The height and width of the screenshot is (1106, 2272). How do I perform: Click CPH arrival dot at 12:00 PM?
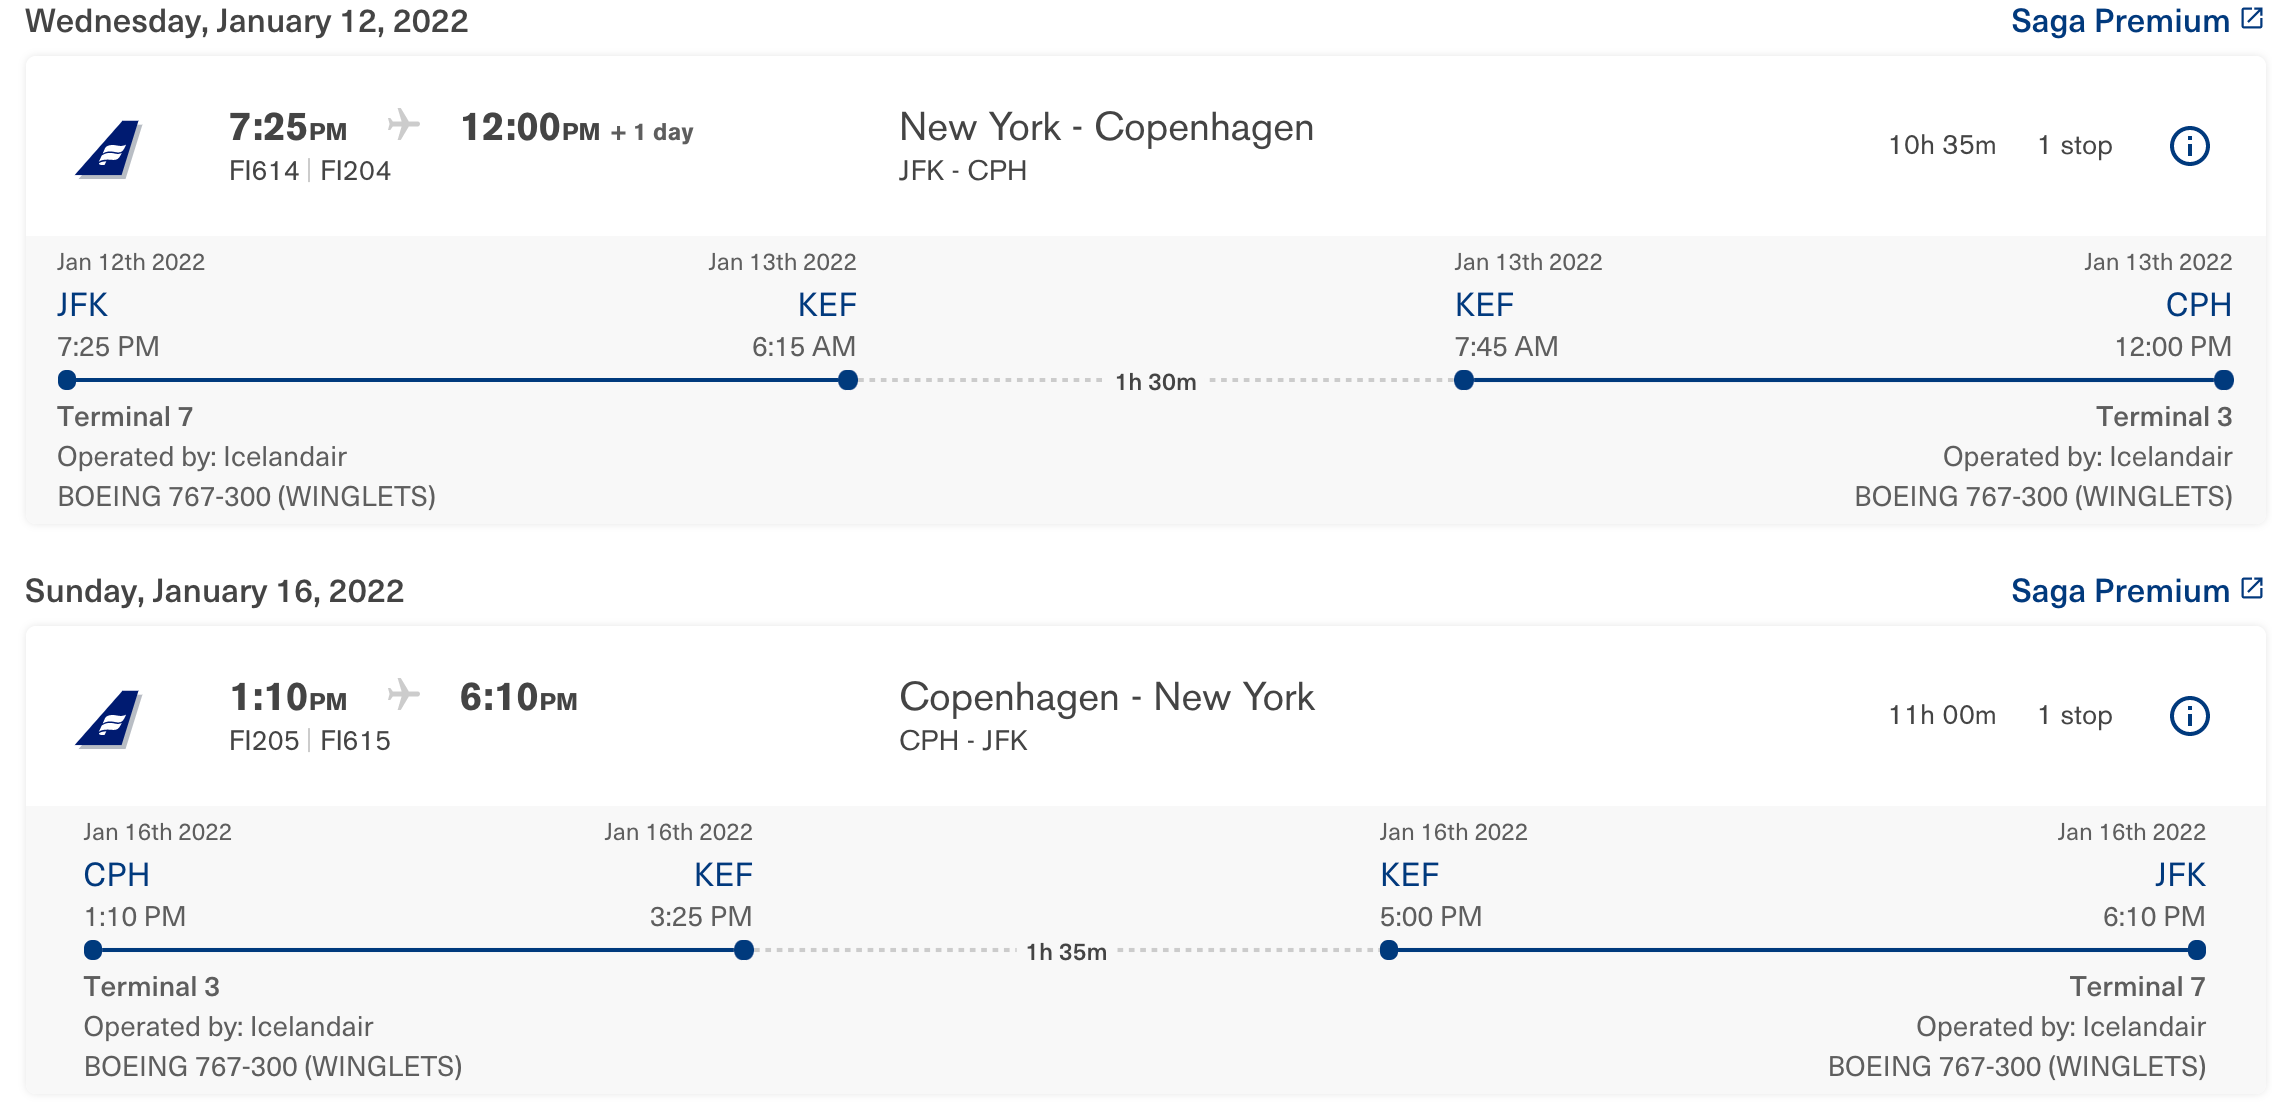2224,380
